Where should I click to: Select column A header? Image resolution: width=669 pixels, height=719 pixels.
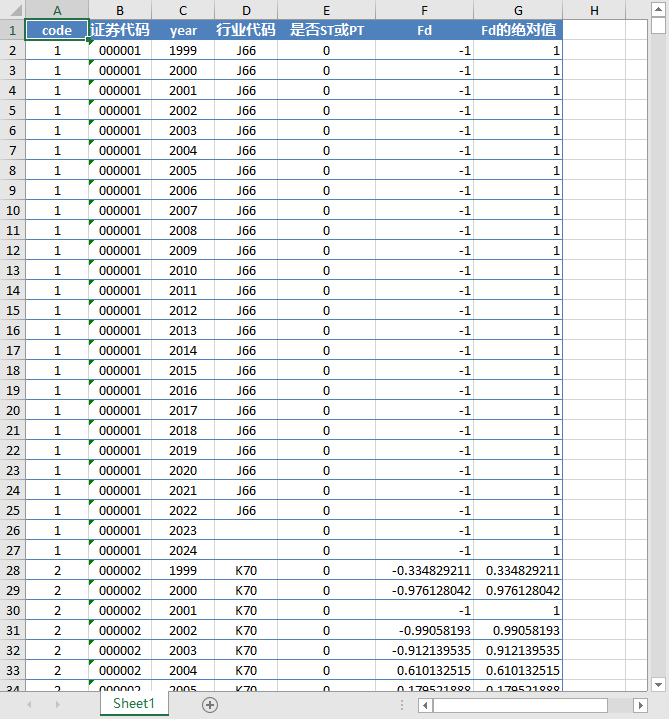pyautogui.click(x=57, y=10)
